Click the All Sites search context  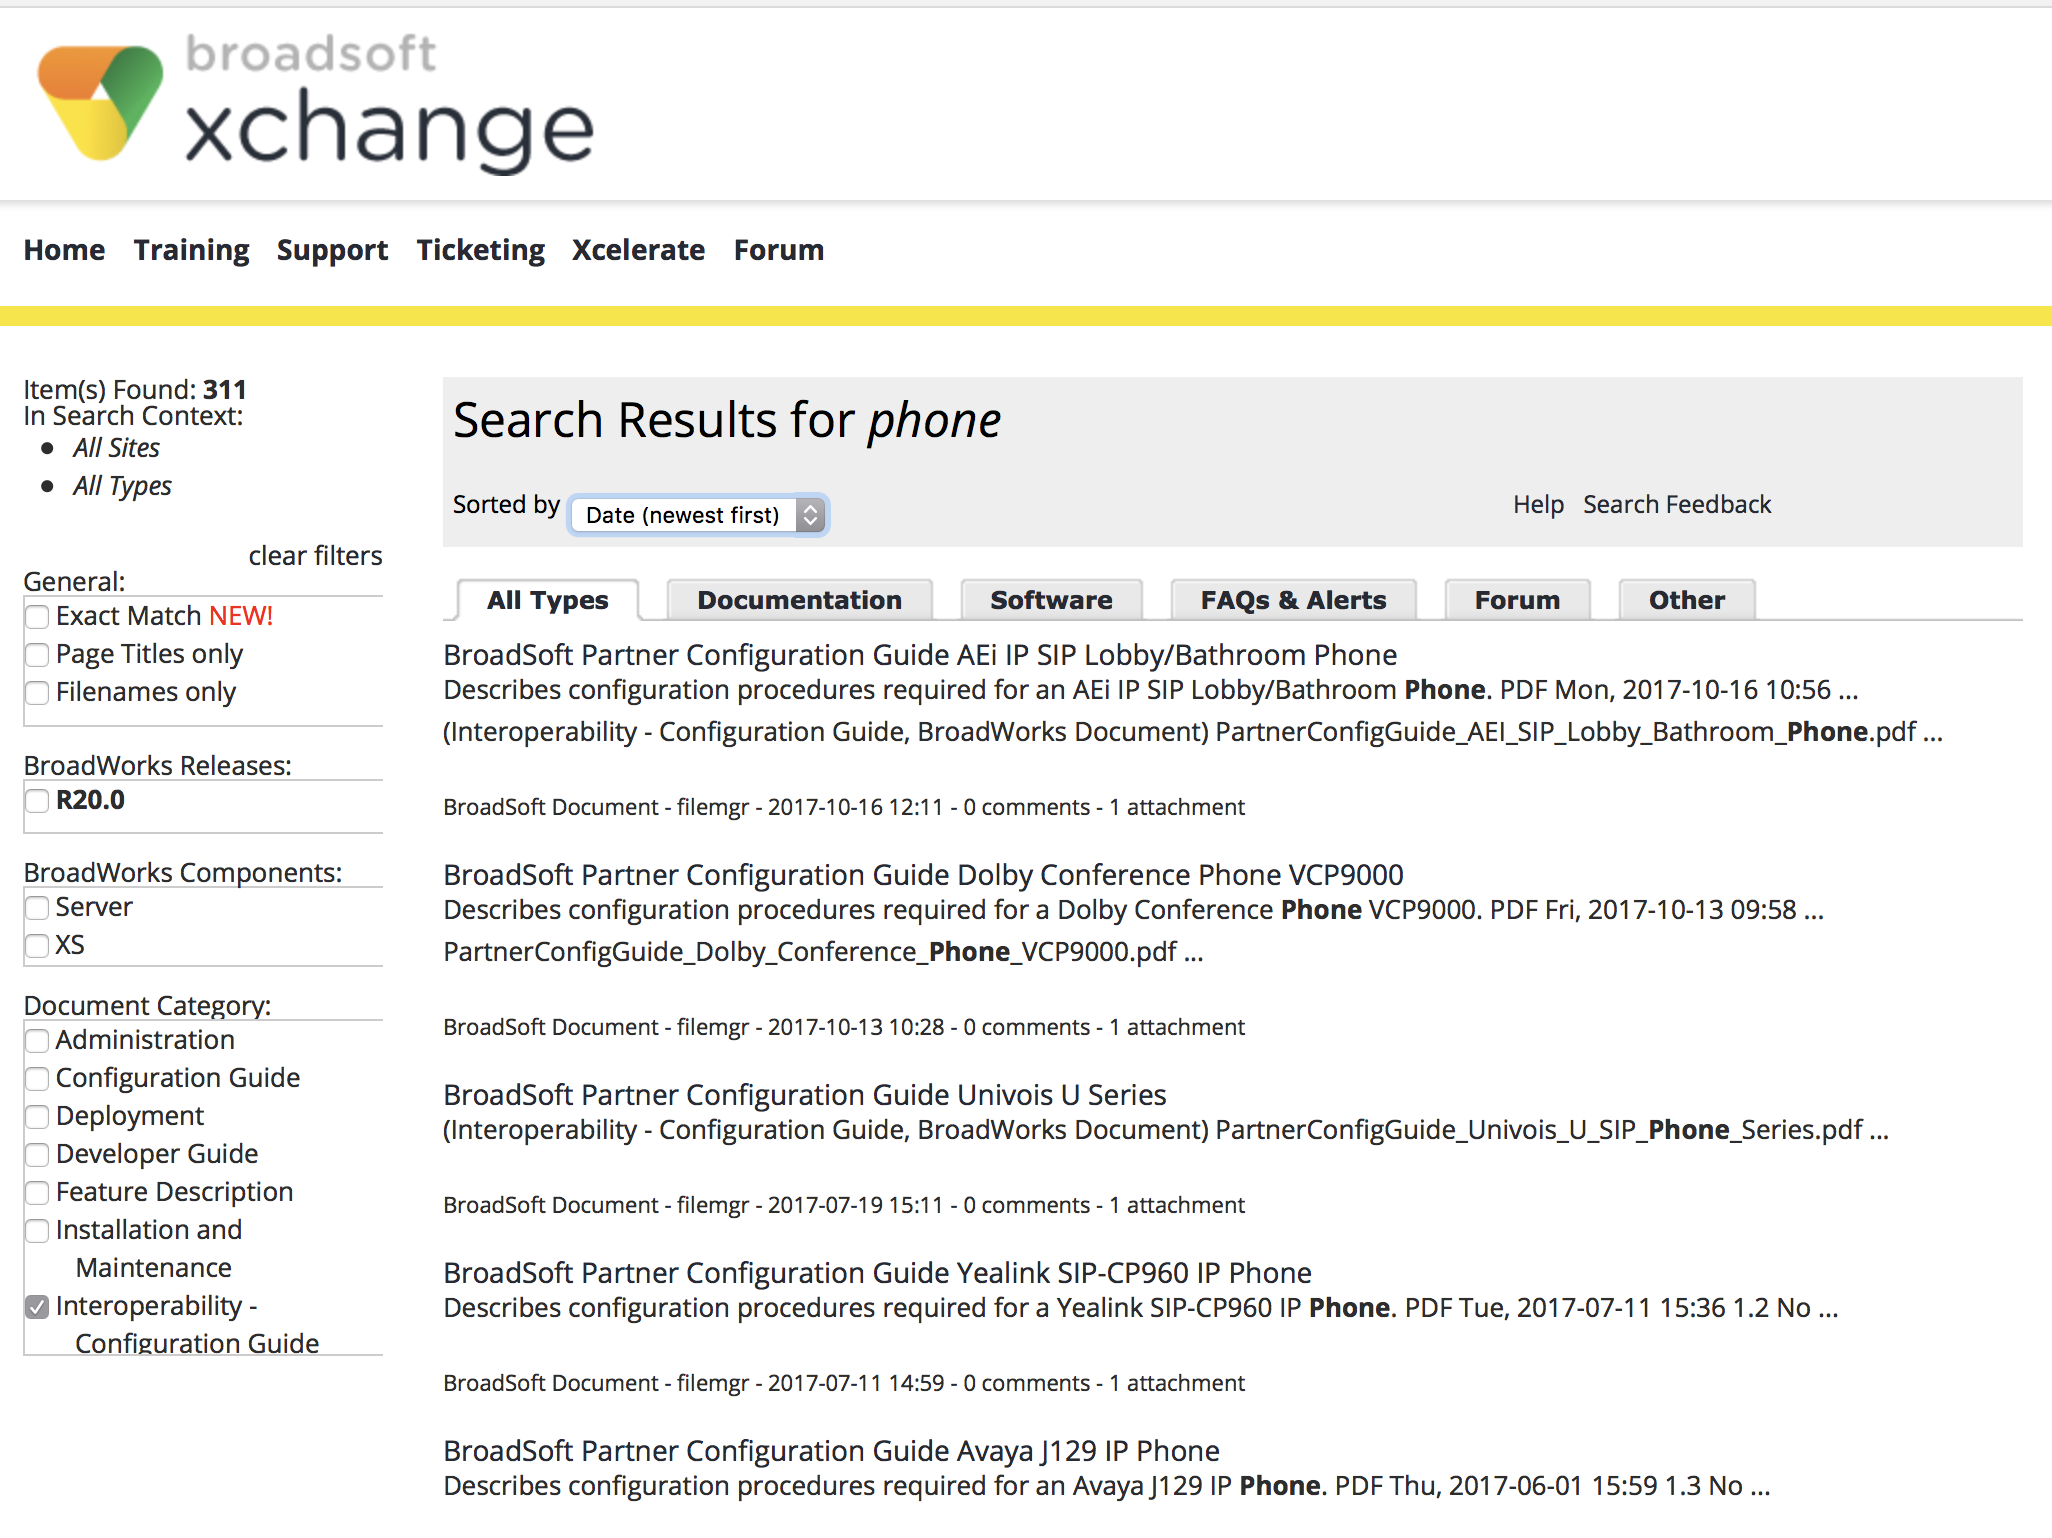pyautogui.click(x=116, y=448)
